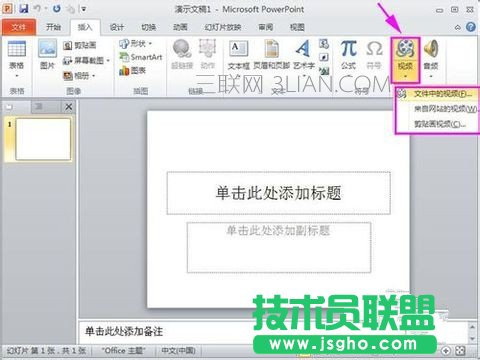Click the notes pane scroll up arrow
Viewport: 480px width, 360px height.
472,326
